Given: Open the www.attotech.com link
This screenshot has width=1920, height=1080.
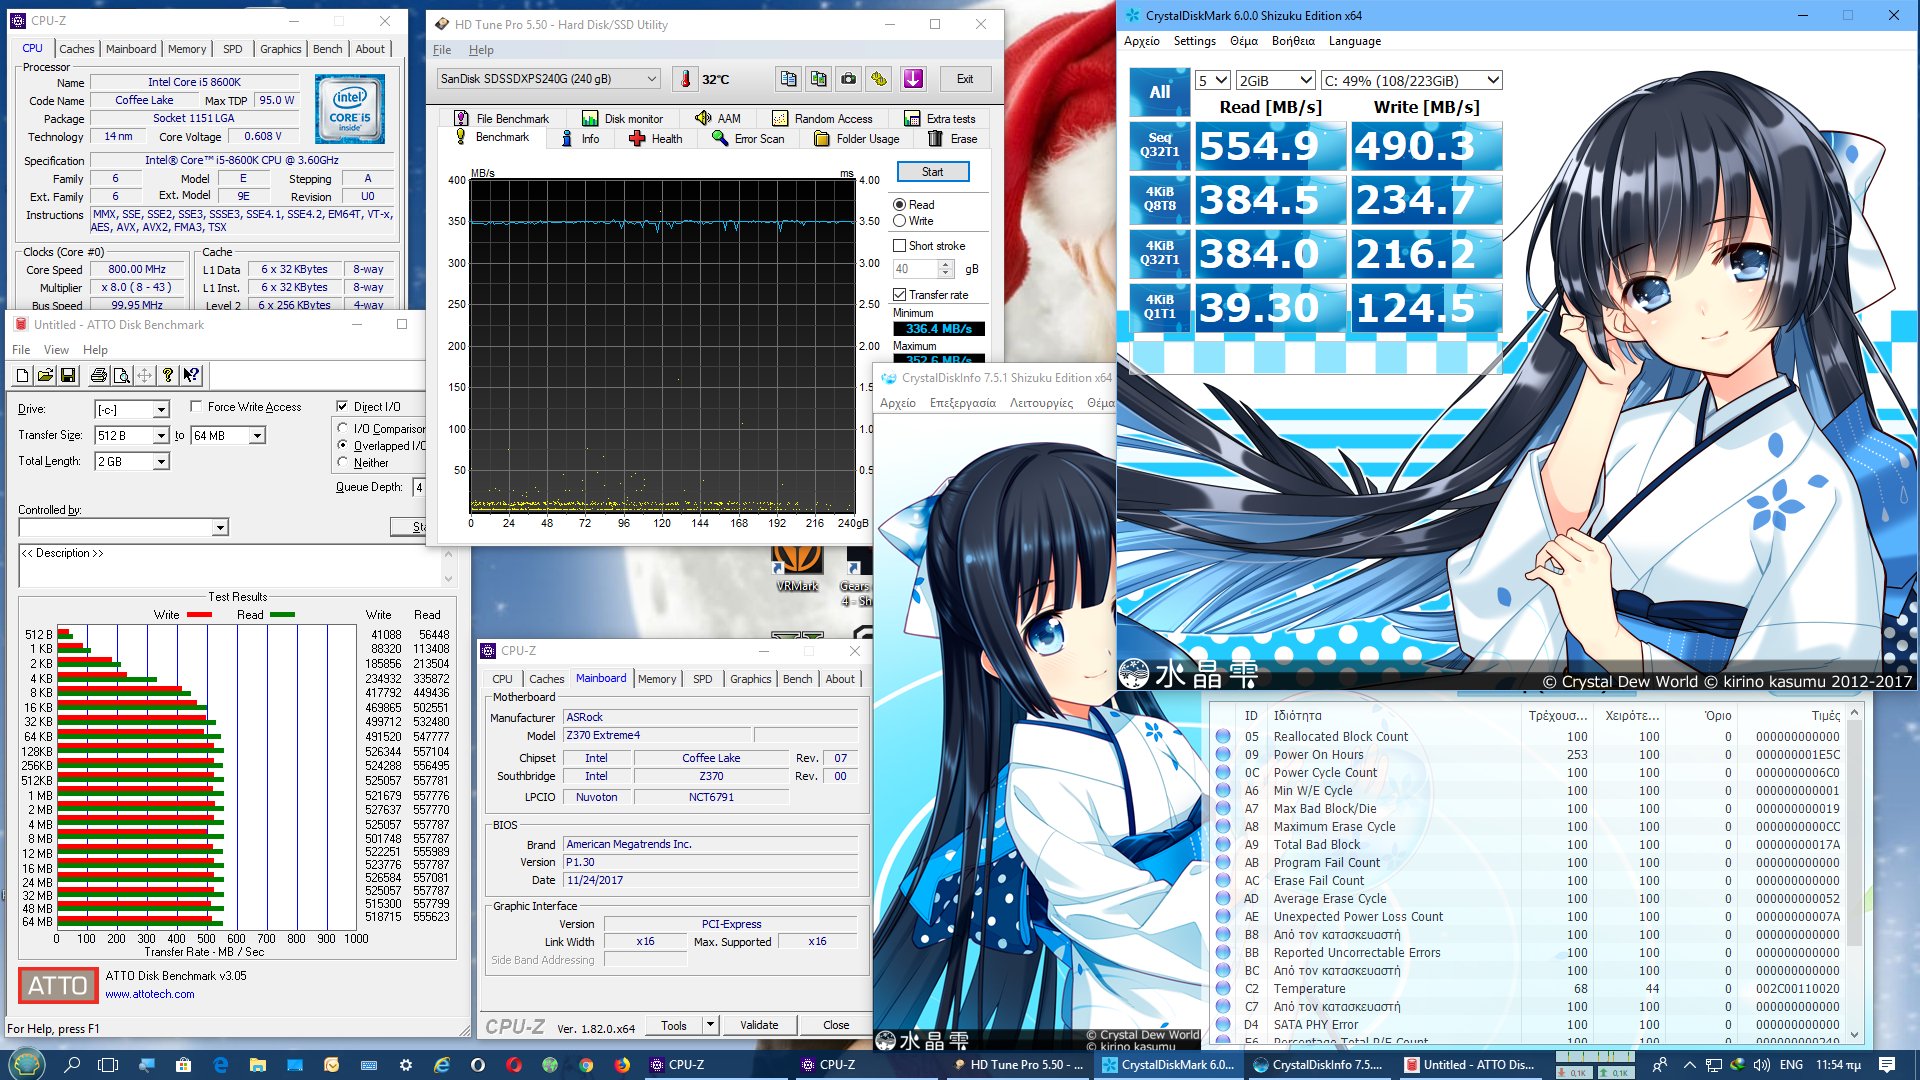Looking at the screenshot, I should 150,994.
